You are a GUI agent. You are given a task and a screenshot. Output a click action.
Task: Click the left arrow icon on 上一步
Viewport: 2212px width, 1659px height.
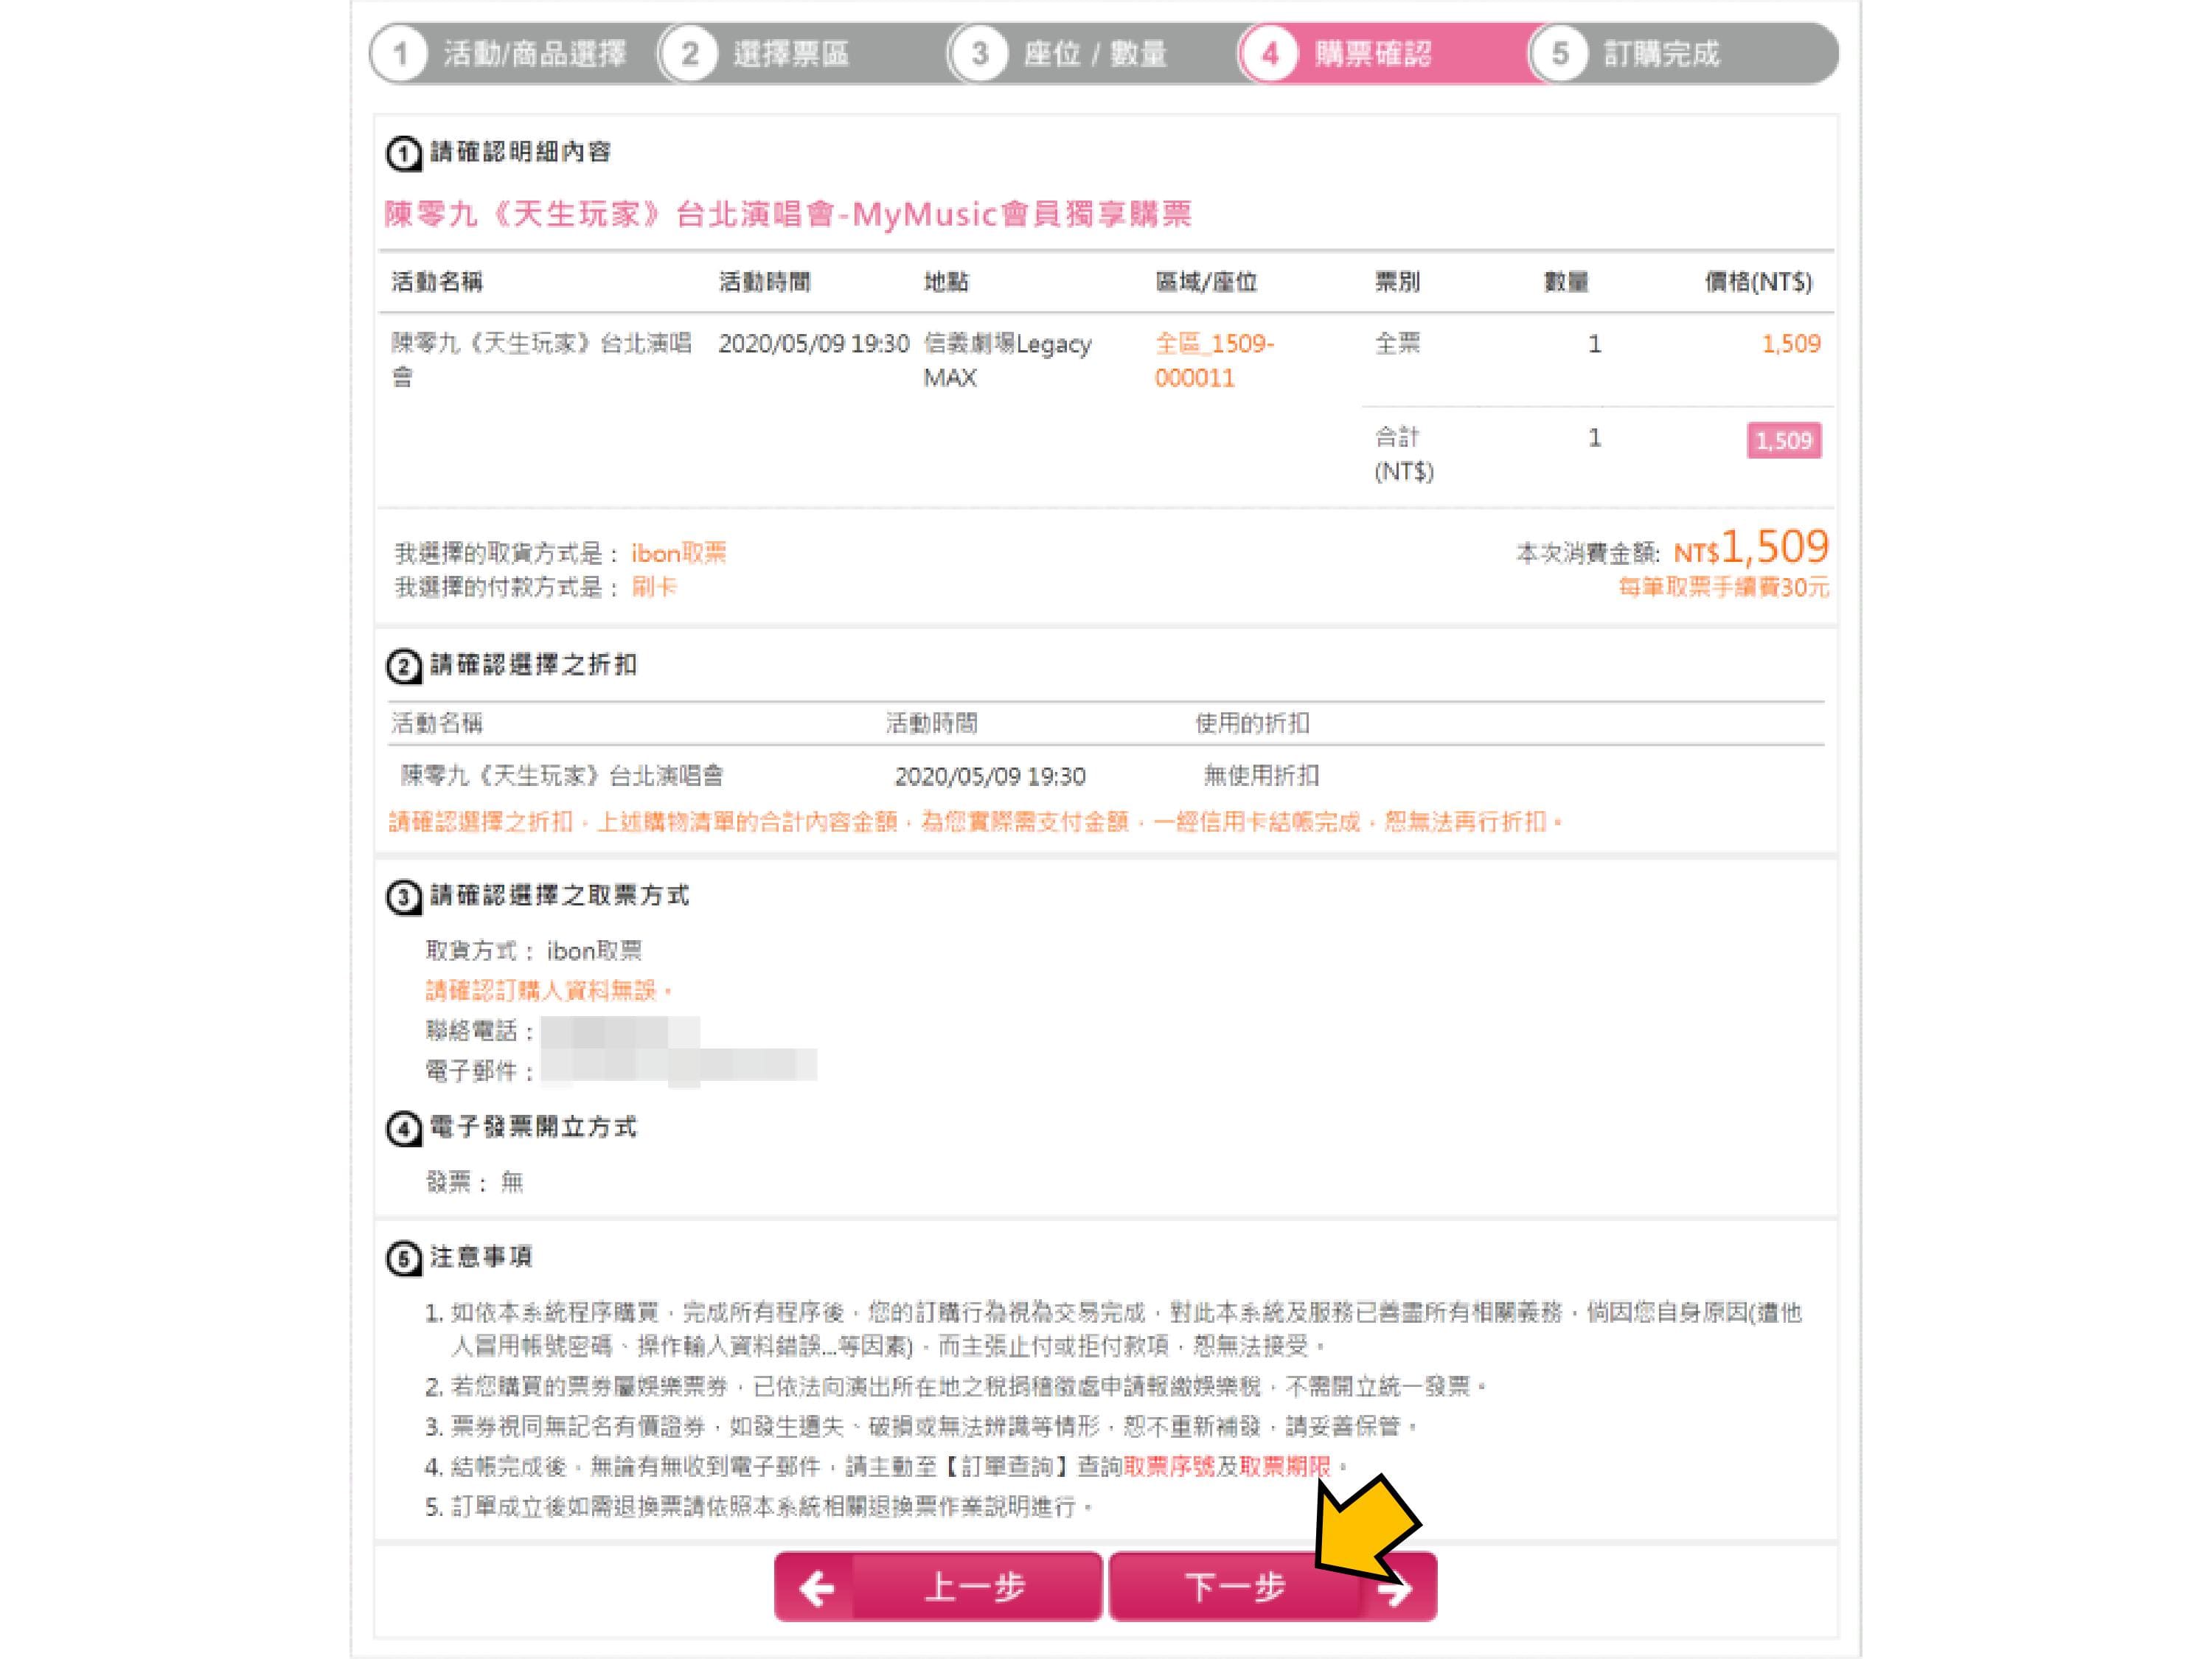(x=817, y=1587)
